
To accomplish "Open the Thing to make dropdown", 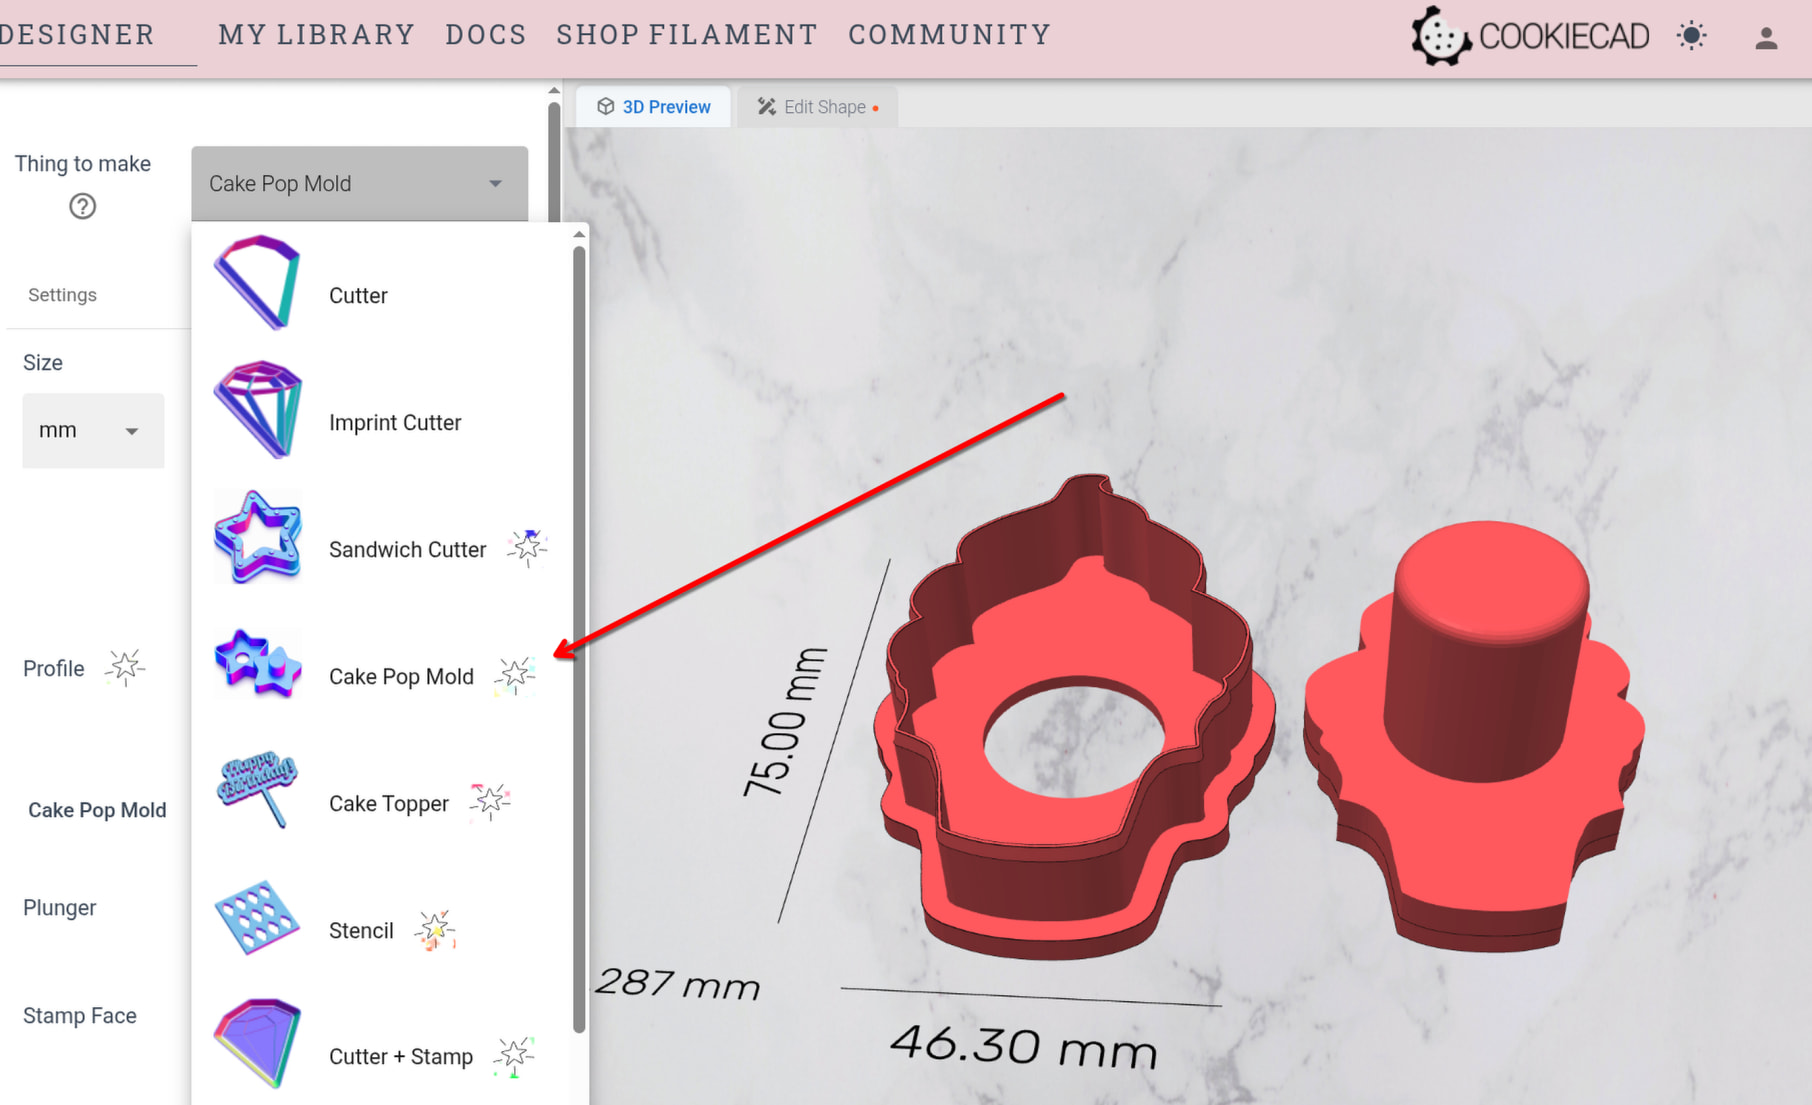I will pyautogui.click(x=359, y=183).
